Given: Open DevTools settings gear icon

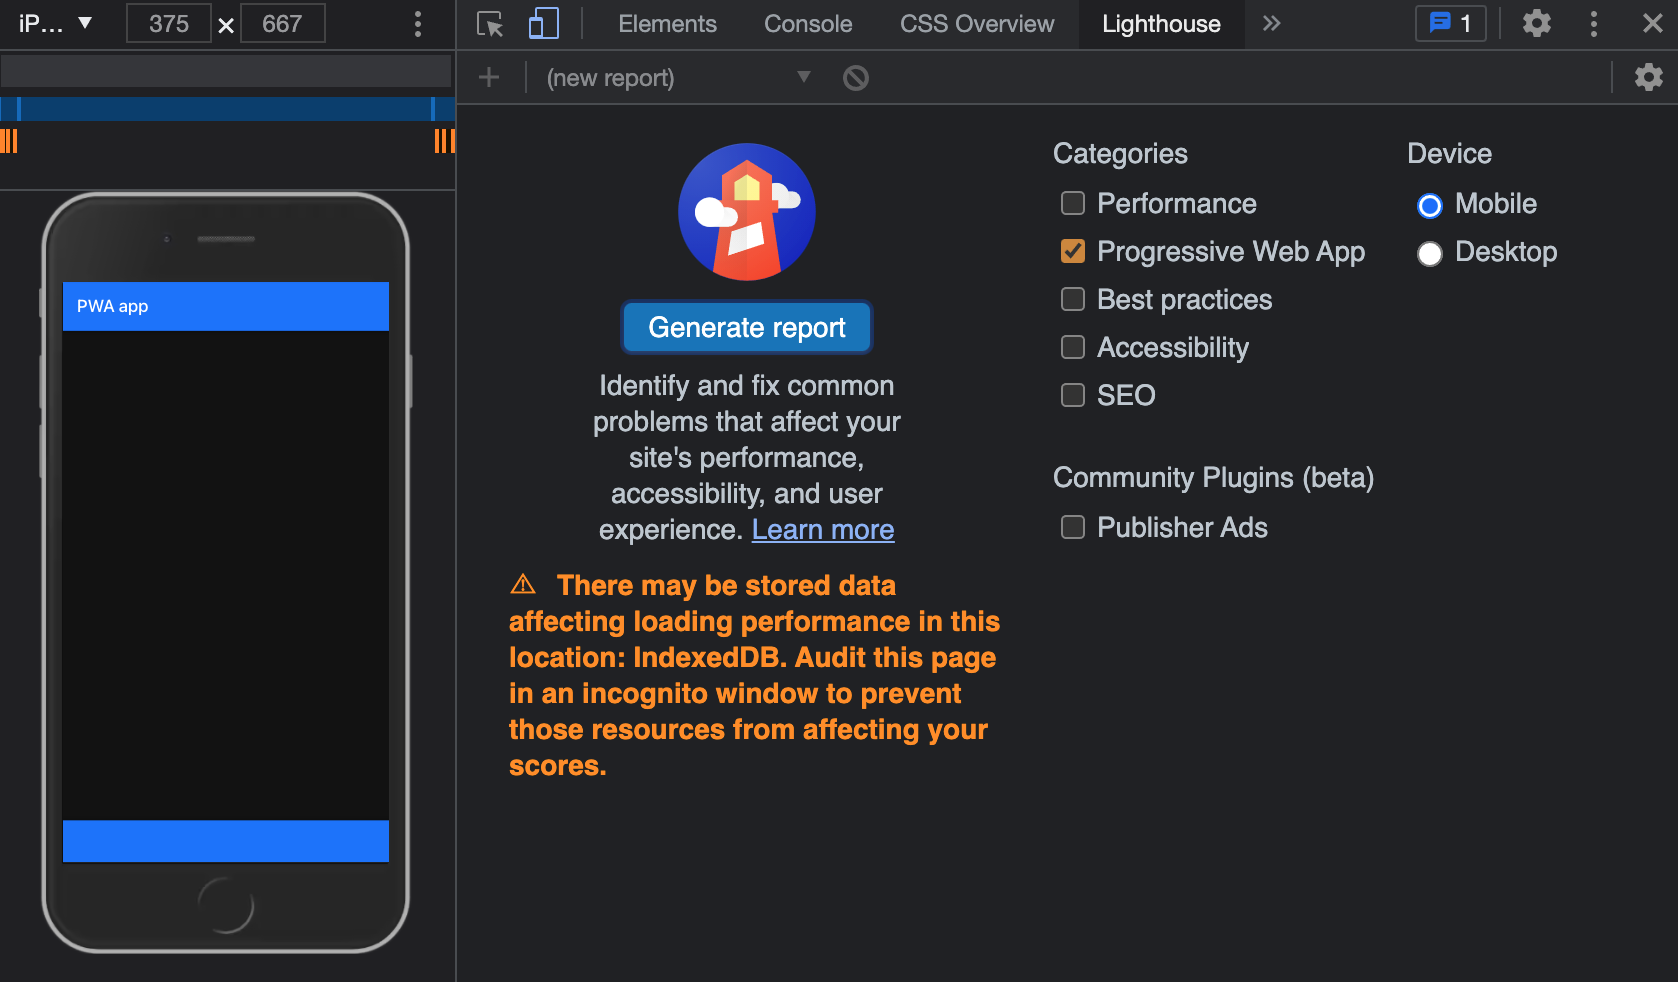Looking at the screenshot, I should (1537, 23).
